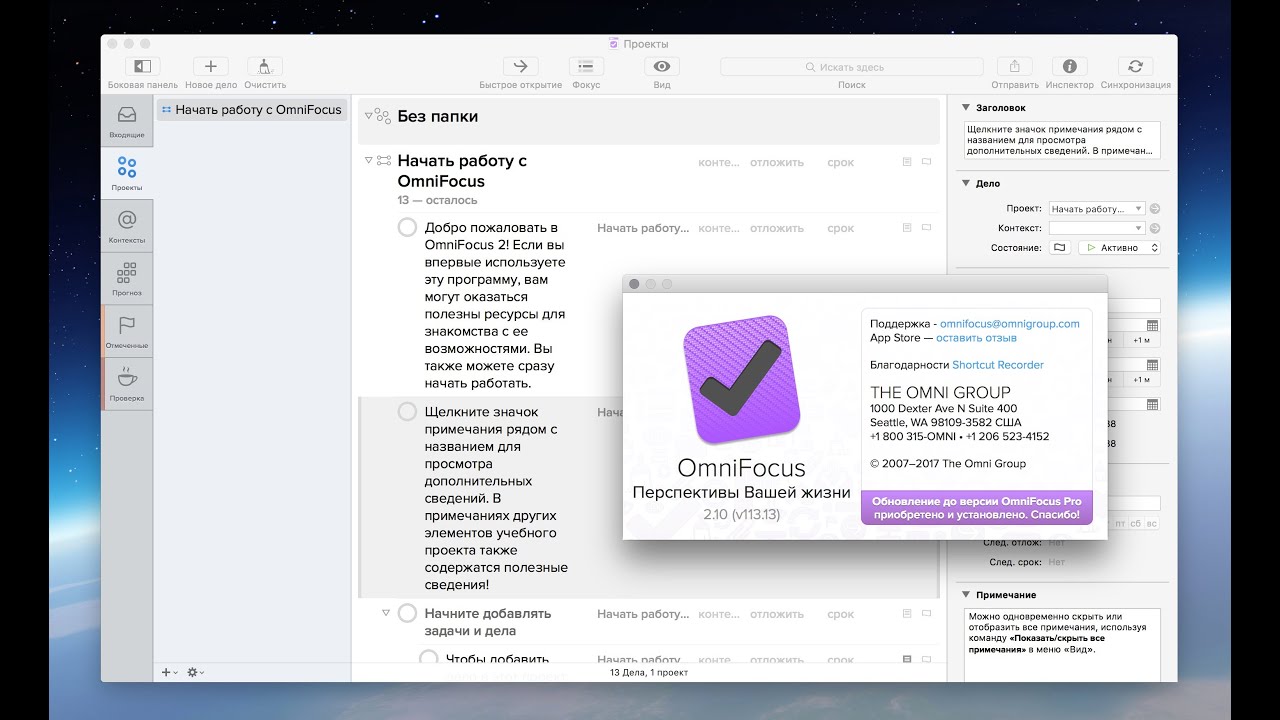Open note icon of Чтобы добавить row

click(907, 659)
